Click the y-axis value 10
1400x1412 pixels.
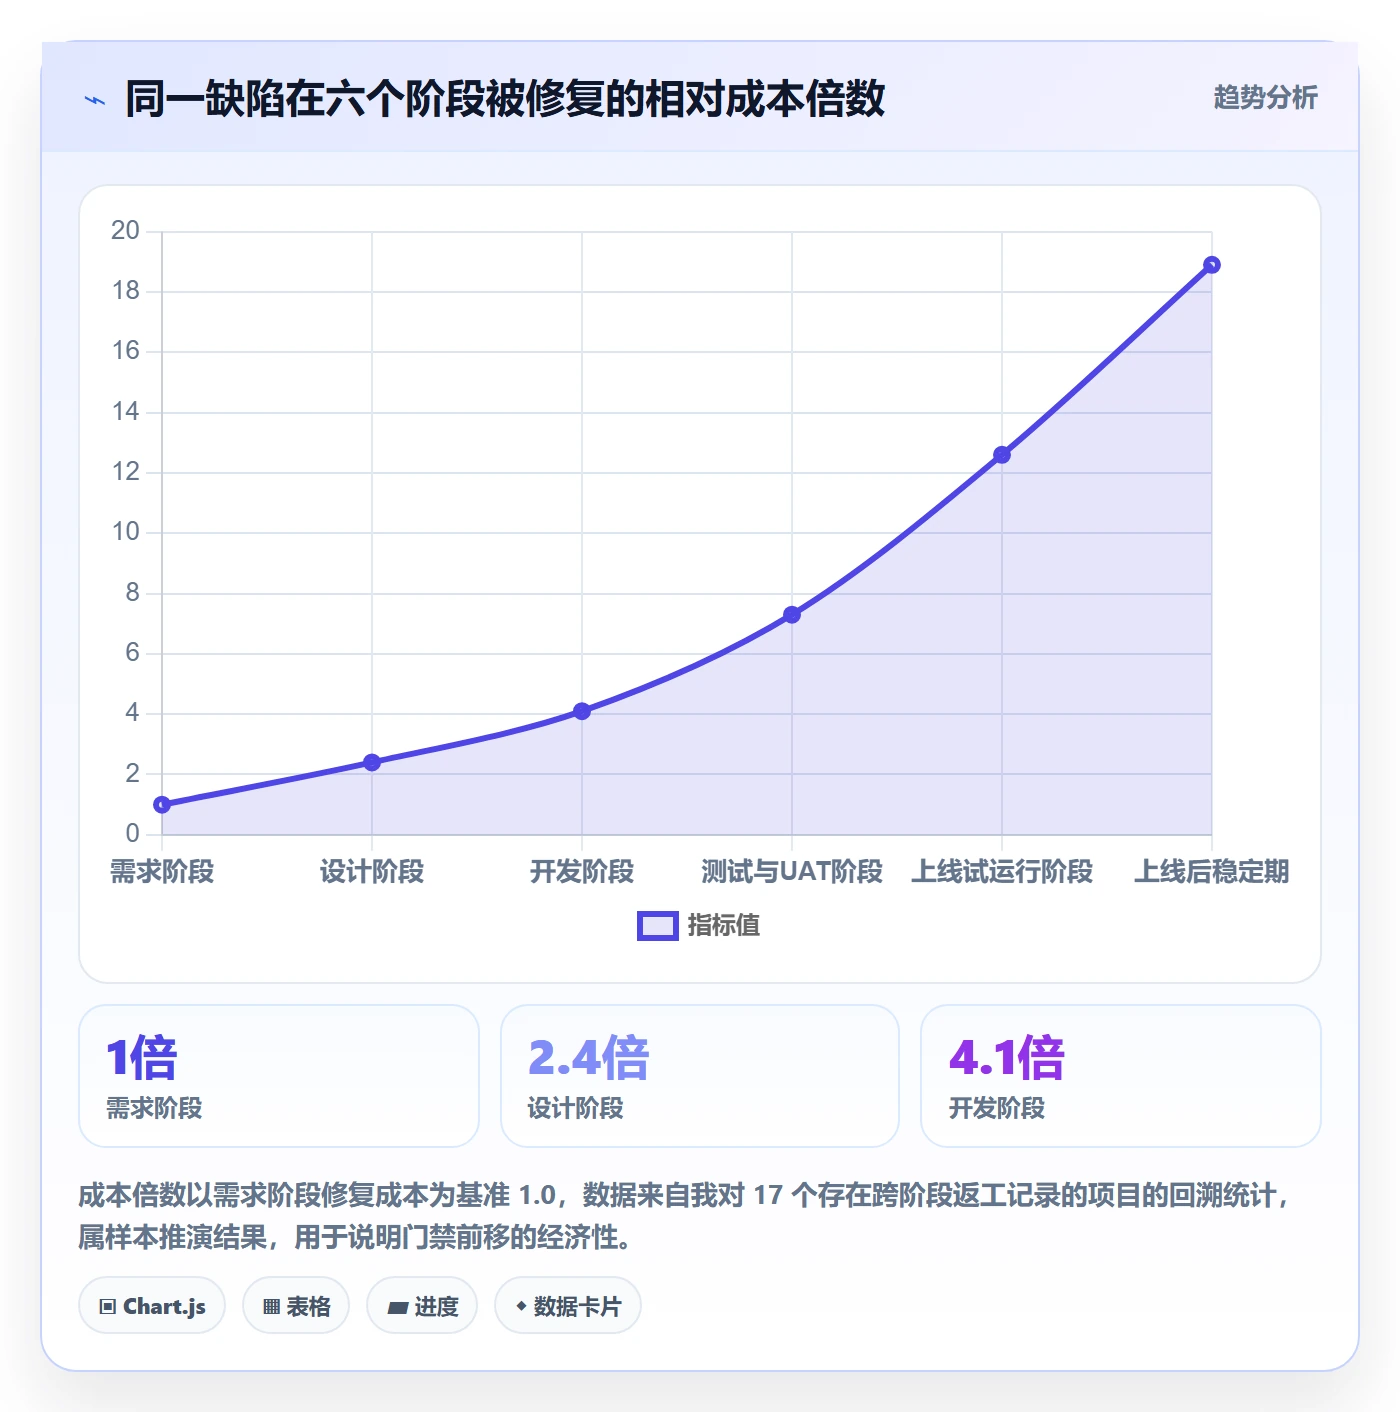[x=125, y=532]
